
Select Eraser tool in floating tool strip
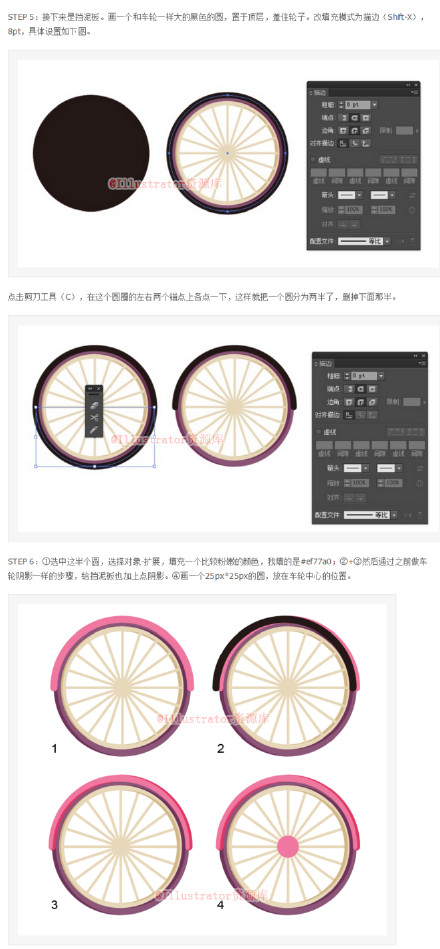[x=94, y=406]
